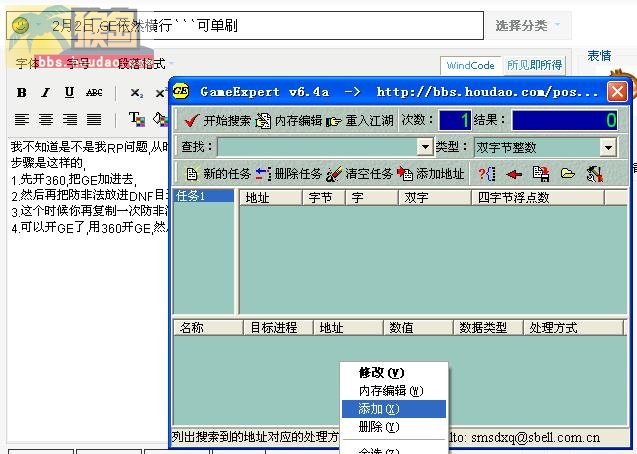Toggle bold formatting in forum editor

[22, 93]
